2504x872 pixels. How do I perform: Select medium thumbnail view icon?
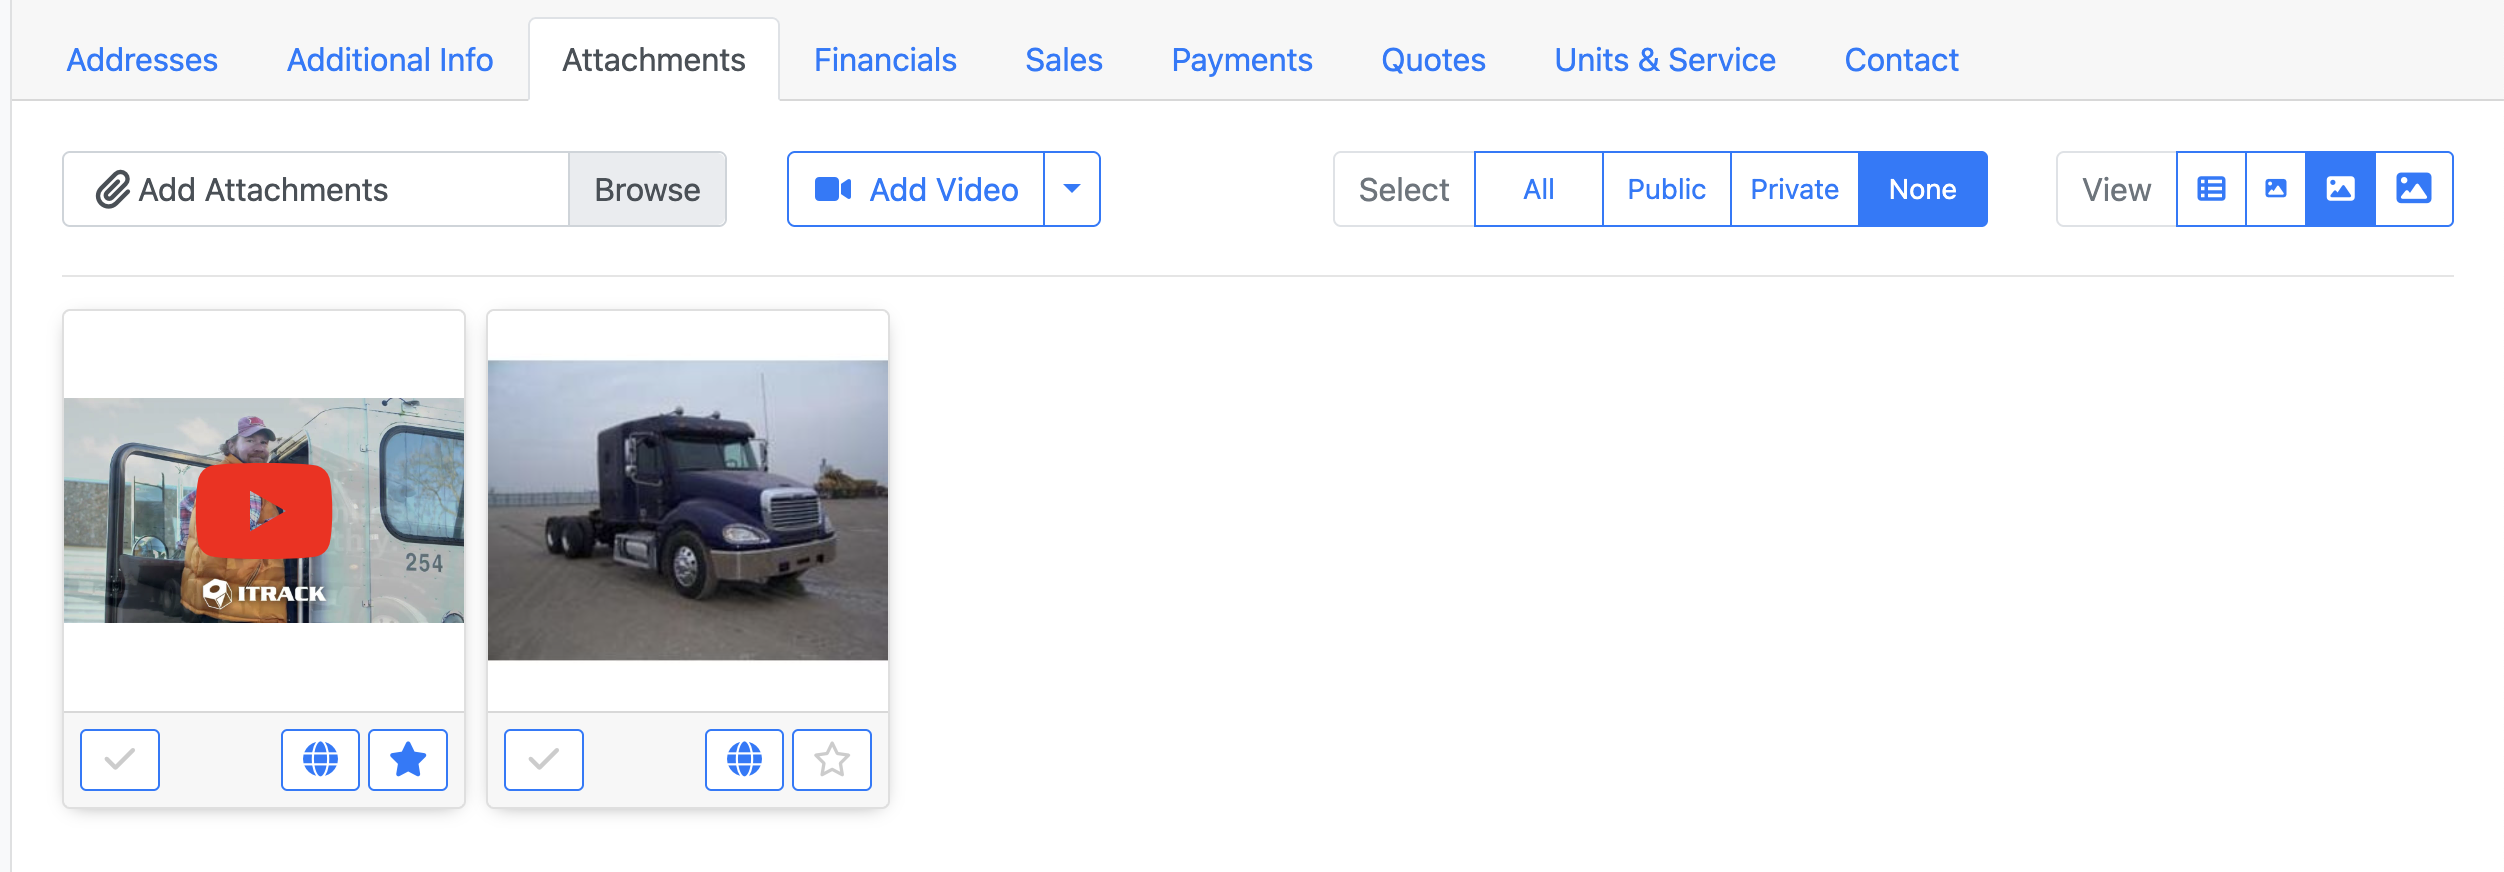tap(2340, 189)
